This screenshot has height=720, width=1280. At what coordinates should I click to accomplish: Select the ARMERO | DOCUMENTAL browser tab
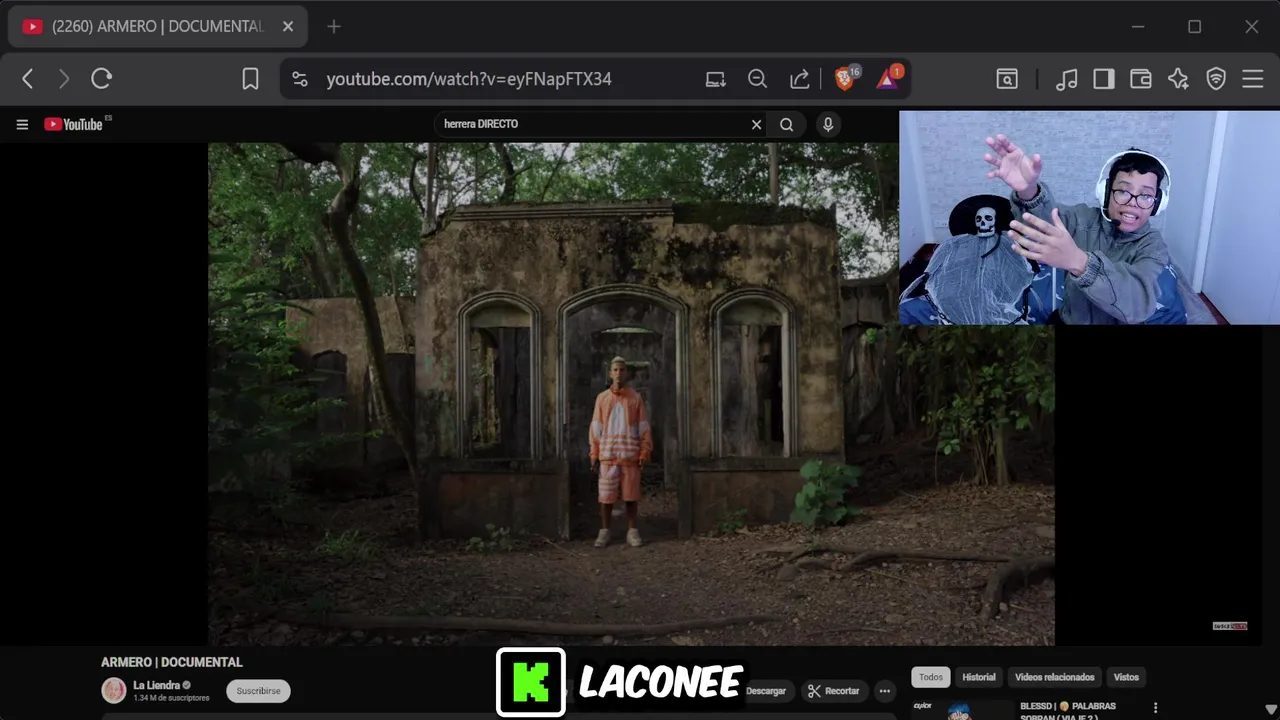[x=158, y=27]
